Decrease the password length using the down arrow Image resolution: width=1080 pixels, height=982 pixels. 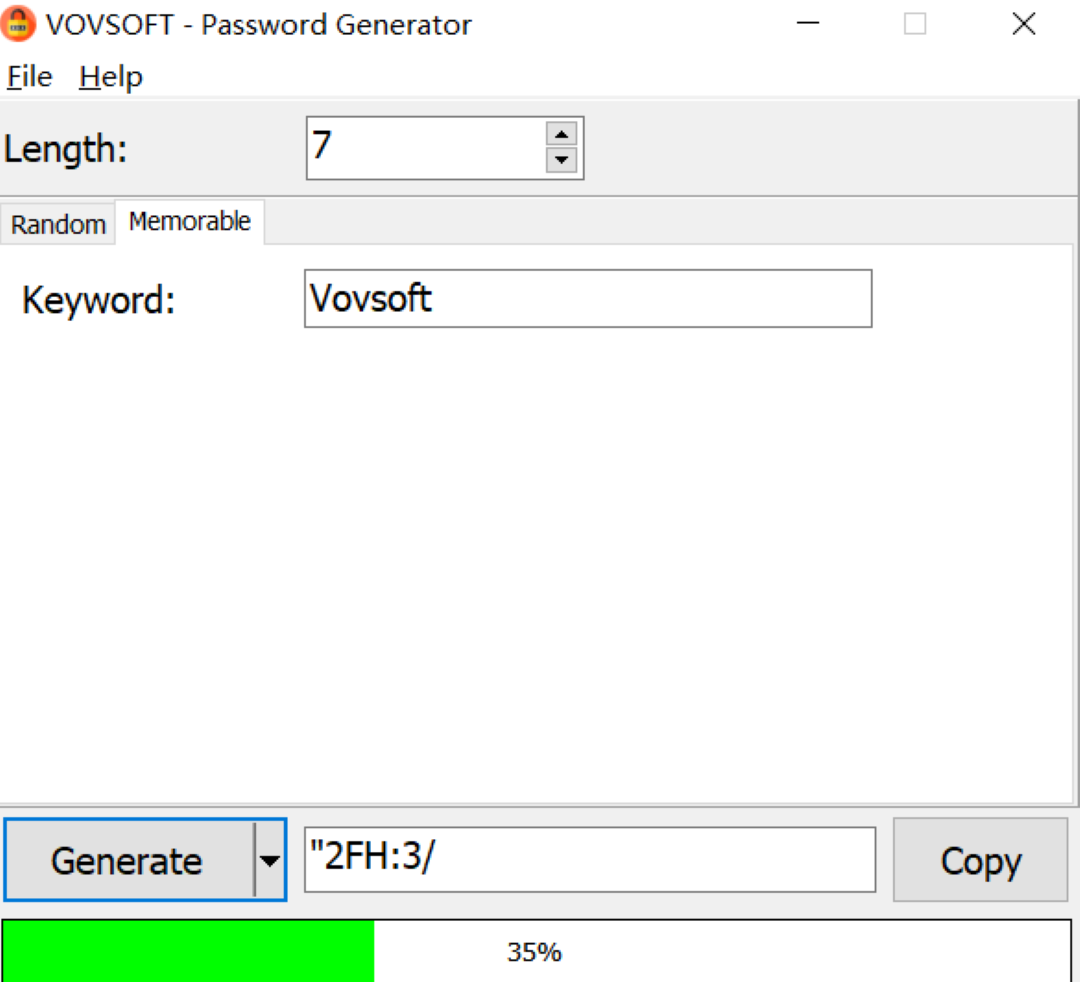tap(561, 162)
